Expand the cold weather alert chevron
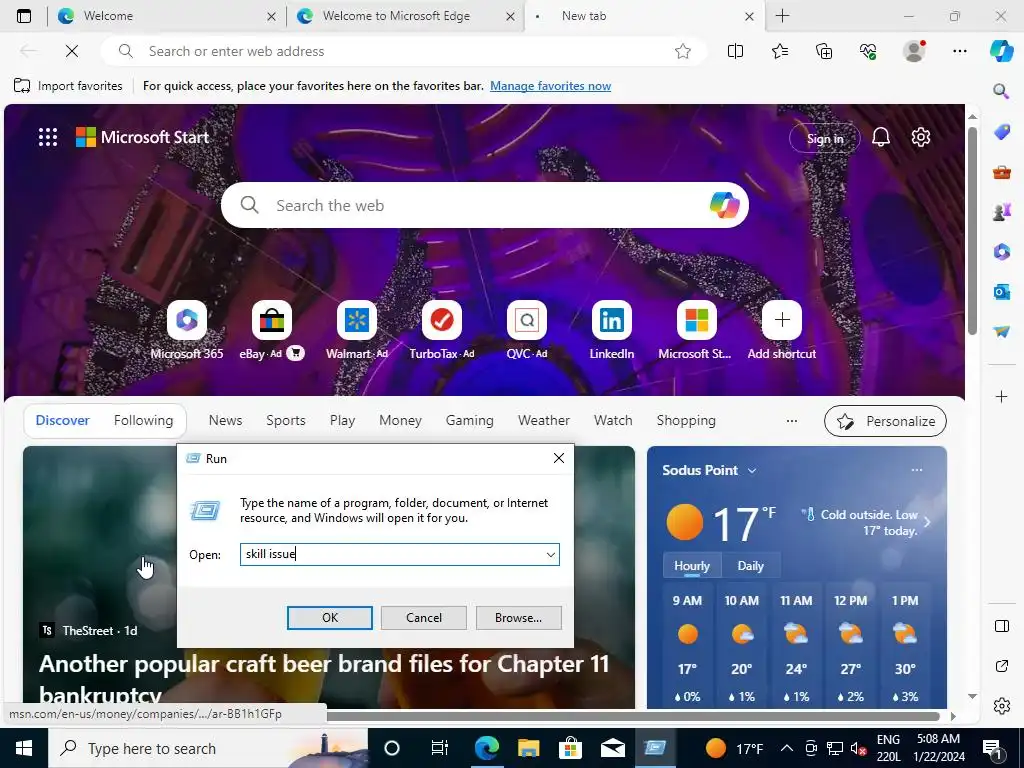The image size is (1024, 768). coord(927,522)
